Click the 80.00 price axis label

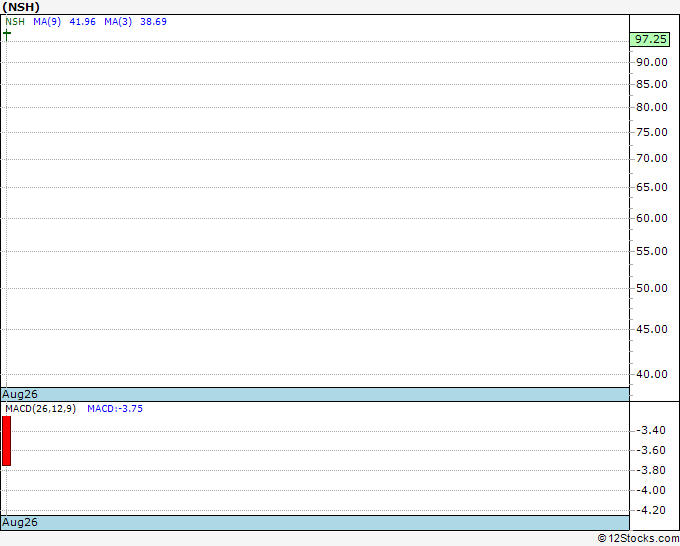click(651, 107)
